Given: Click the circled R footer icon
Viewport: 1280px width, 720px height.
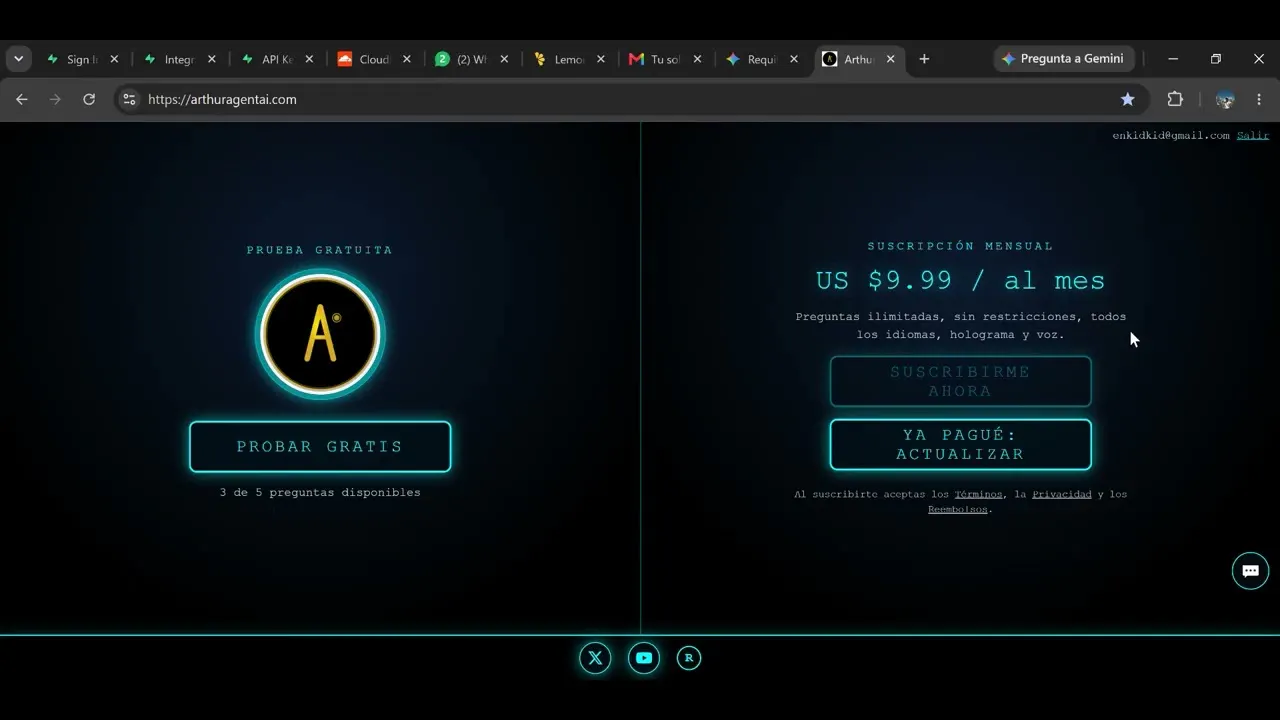Looking at the screenshot, I should pos(689,658).
